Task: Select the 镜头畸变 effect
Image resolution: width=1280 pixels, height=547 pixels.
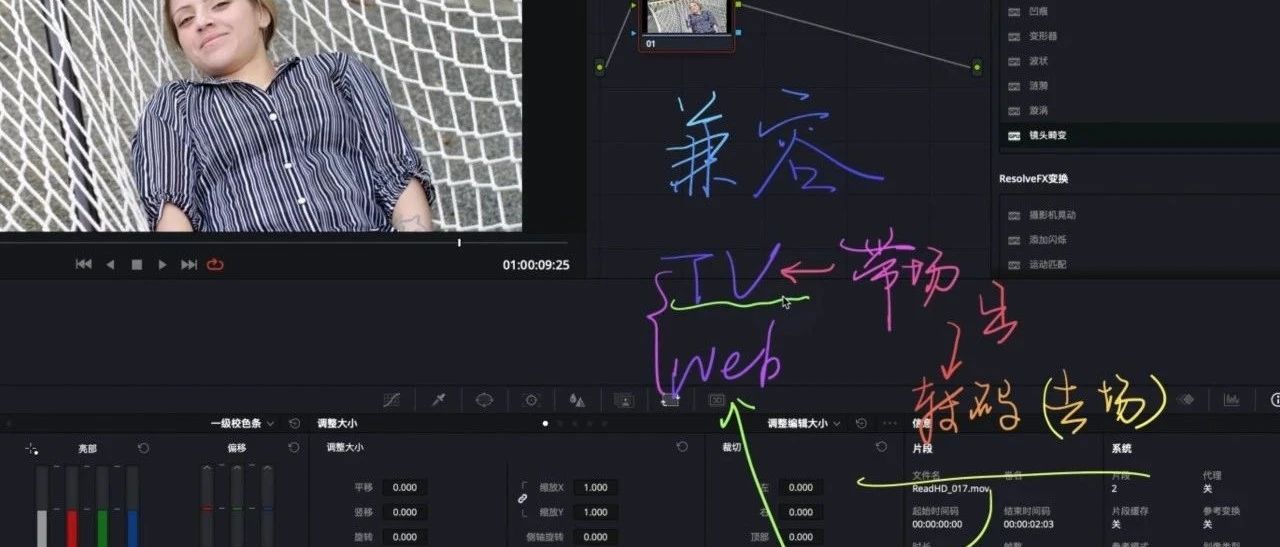Action: pos(1140,135)
